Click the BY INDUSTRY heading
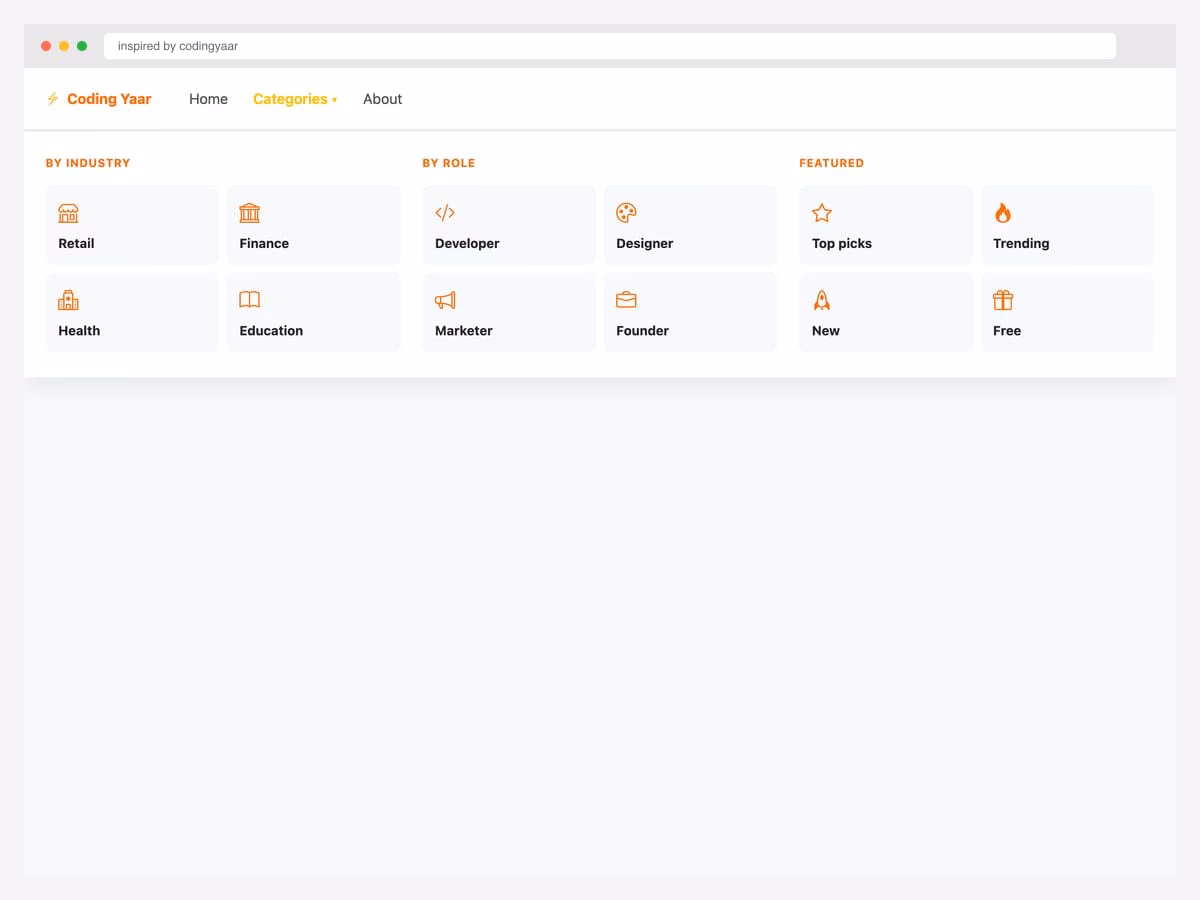This screenshot has width=1200, height=900. click(x=88, y=163)
